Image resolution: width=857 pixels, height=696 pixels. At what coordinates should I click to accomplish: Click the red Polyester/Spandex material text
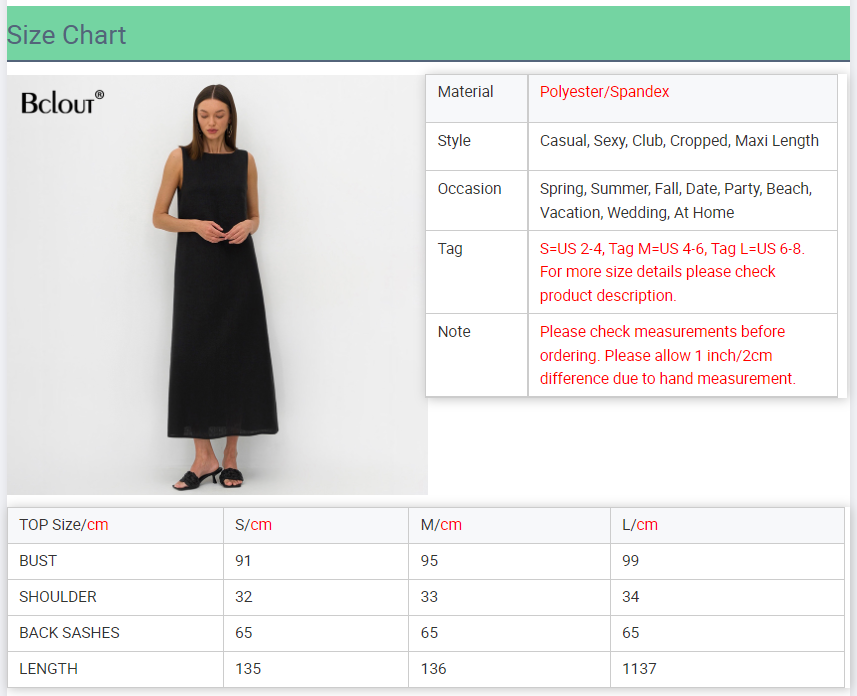604,92
